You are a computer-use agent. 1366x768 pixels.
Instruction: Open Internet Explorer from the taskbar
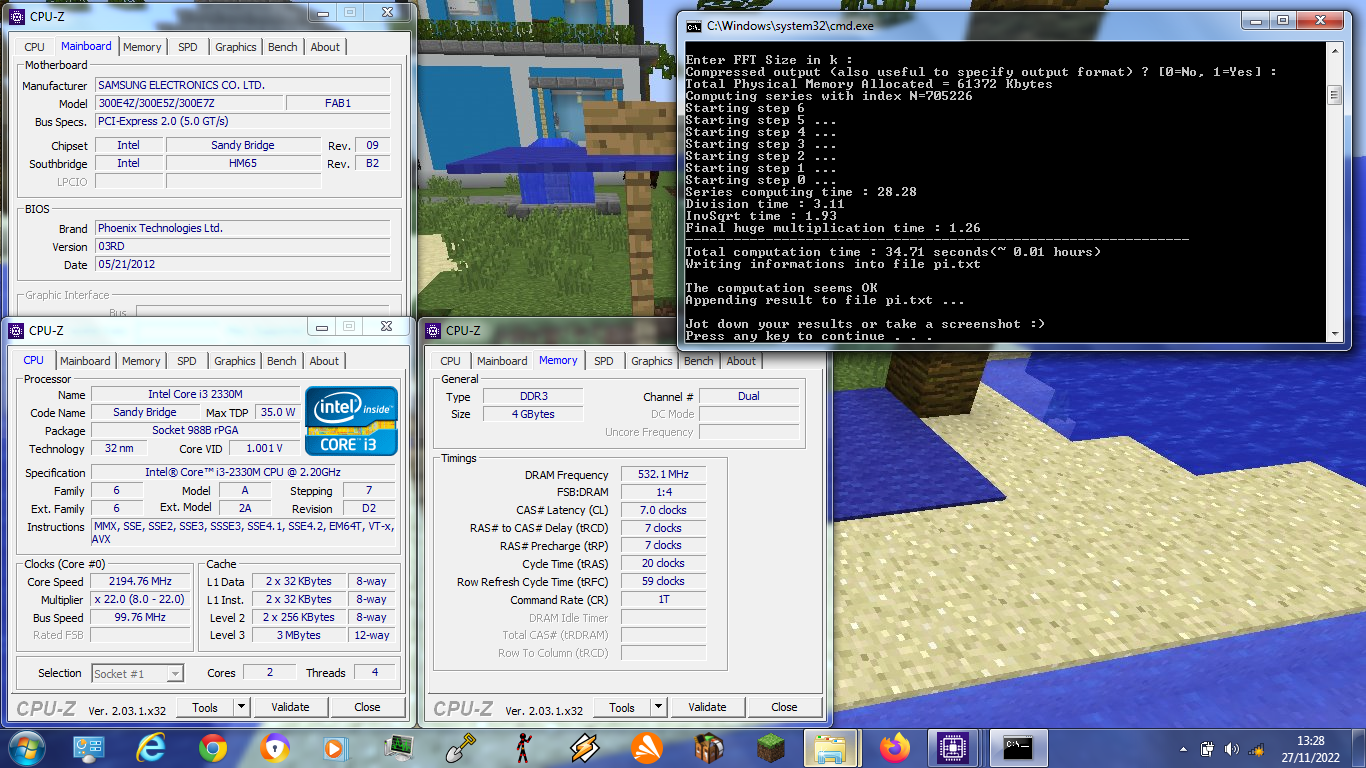pos(151,748)
